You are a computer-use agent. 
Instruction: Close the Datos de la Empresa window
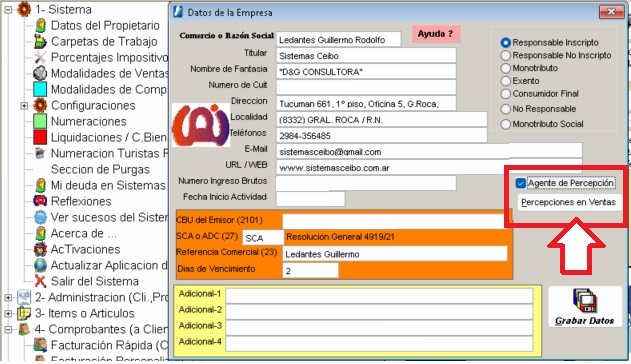[611, 12]
